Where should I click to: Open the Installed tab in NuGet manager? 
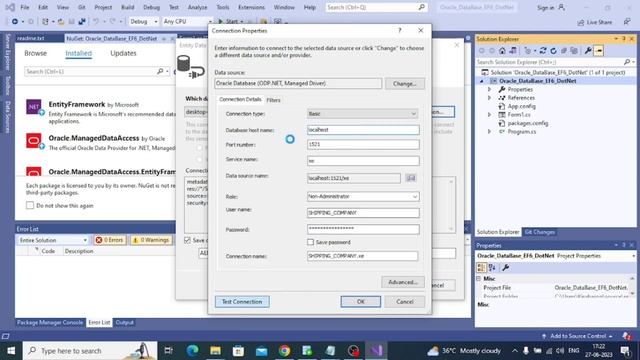click(x=78, y=53)
